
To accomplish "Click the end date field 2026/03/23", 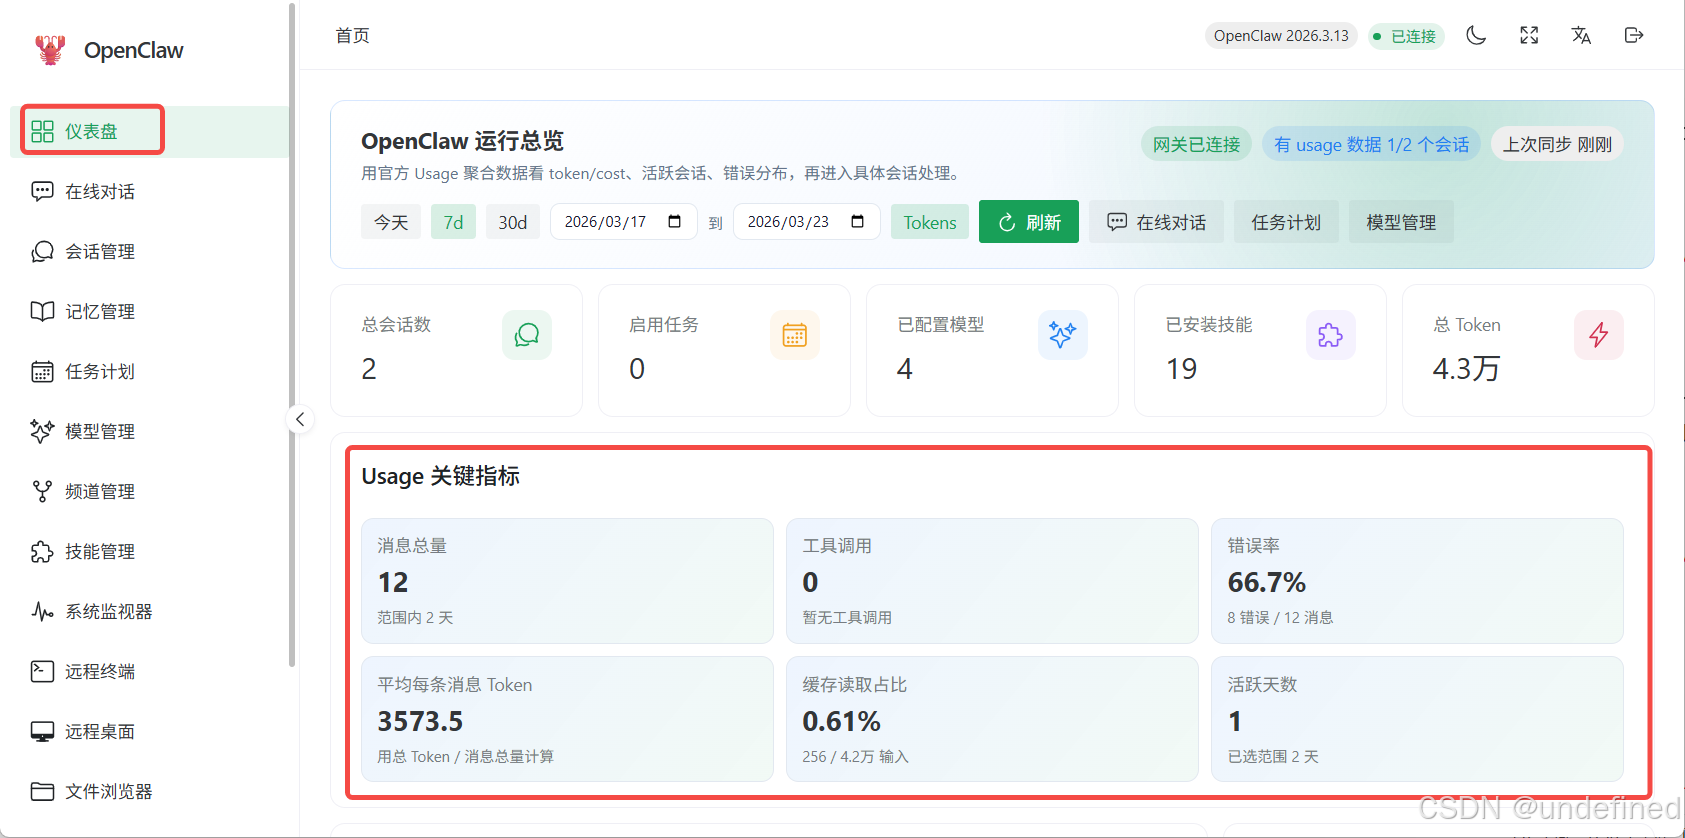I will click(806, 221).
